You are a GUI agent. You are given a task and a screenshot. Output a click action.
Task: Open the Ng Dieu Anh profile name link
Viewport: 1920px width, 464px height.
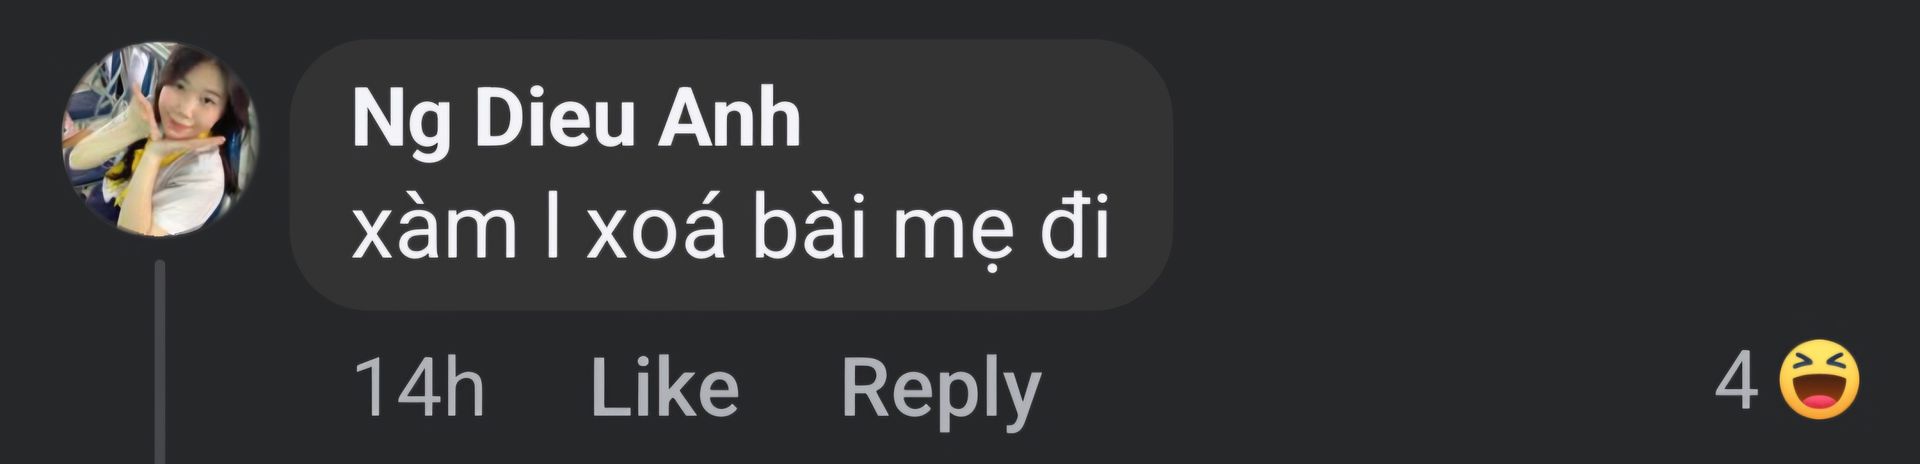click(x=576, y=120)
